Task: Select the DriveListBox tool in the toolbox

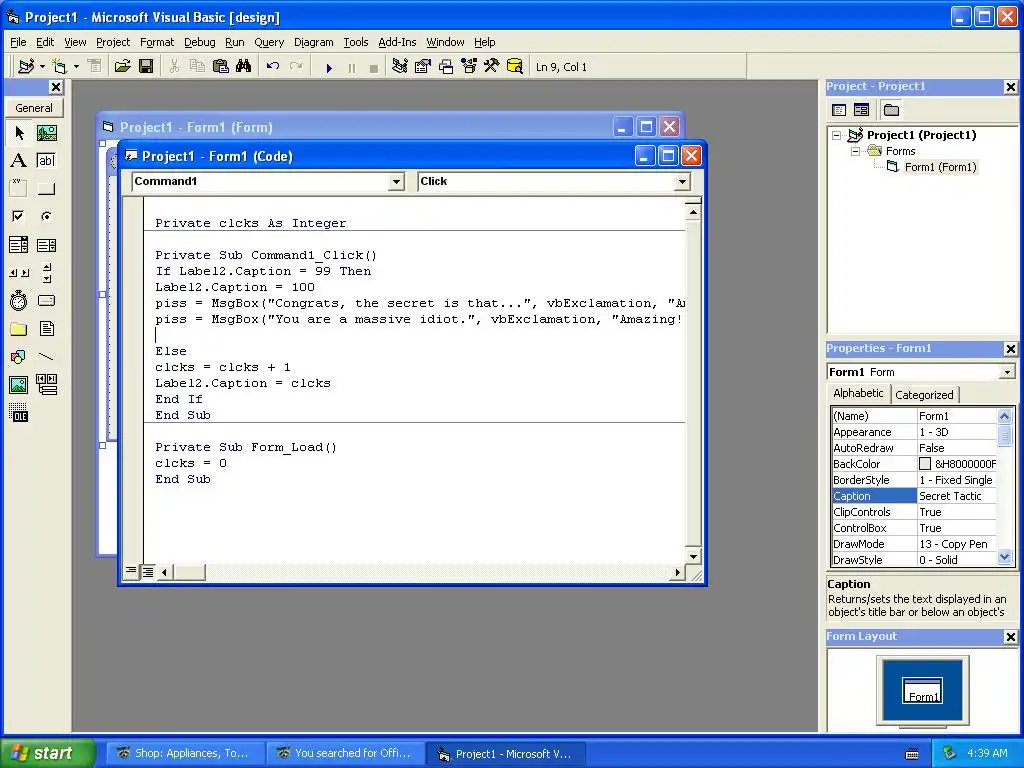Action: pyautogui.click(x=46, y=300)
